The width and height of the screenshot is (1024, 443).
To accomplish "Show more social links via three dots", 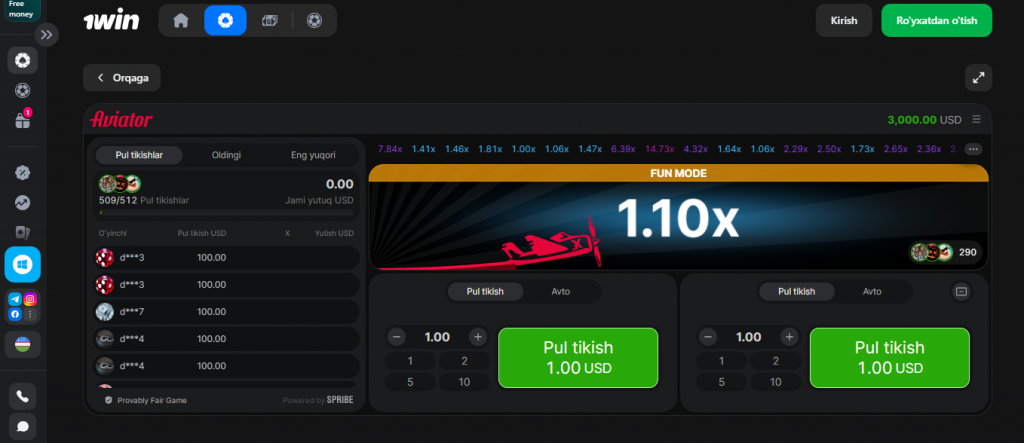I will tap(30, 314).
